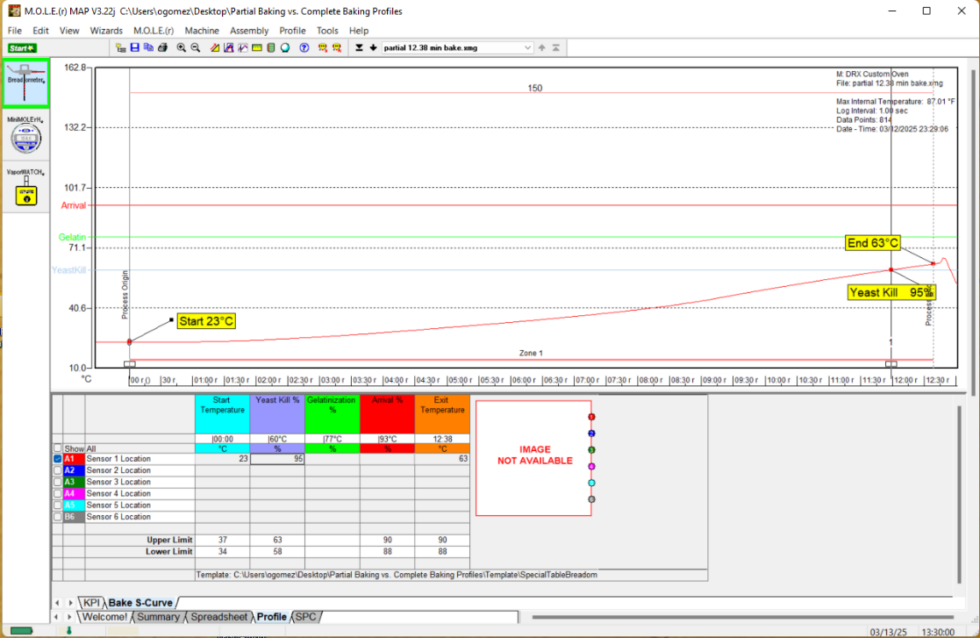Click the Save toolbar icon
The image size is (980, 638).
pos(134,47)
